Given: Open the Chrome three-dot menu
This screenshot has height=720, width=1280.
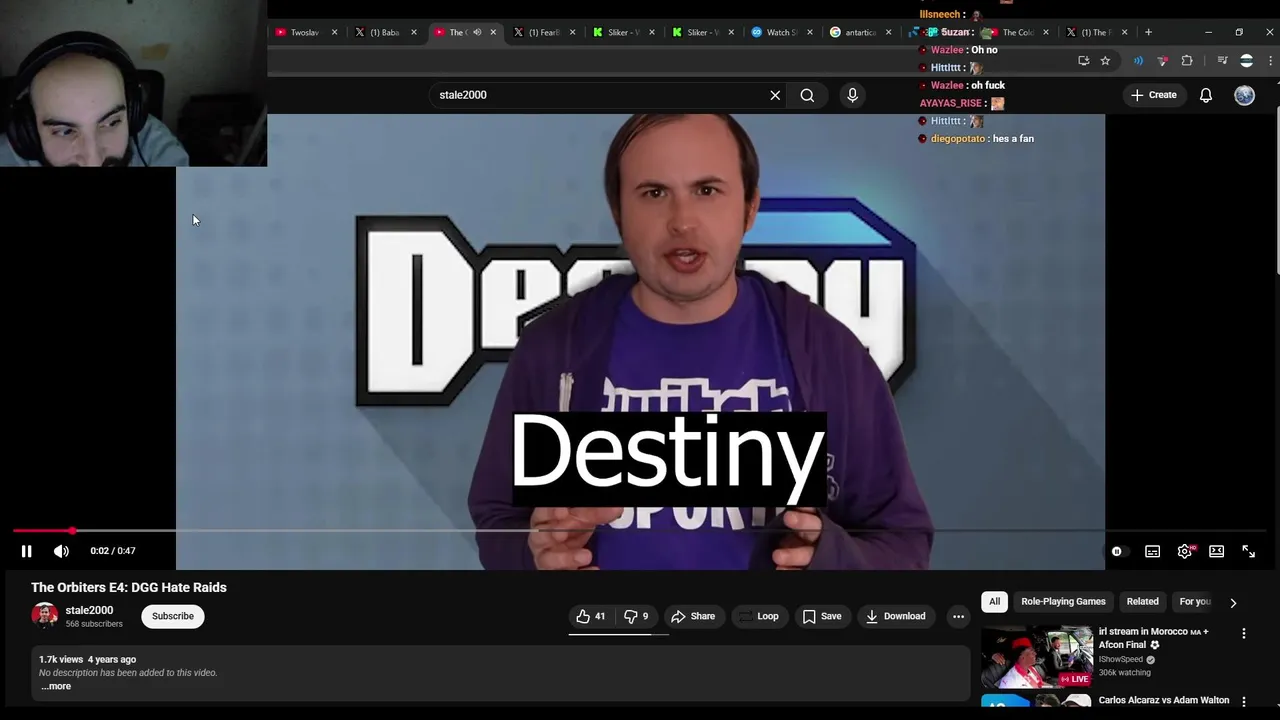Looking at the screenshot, I should [1270, 61].
